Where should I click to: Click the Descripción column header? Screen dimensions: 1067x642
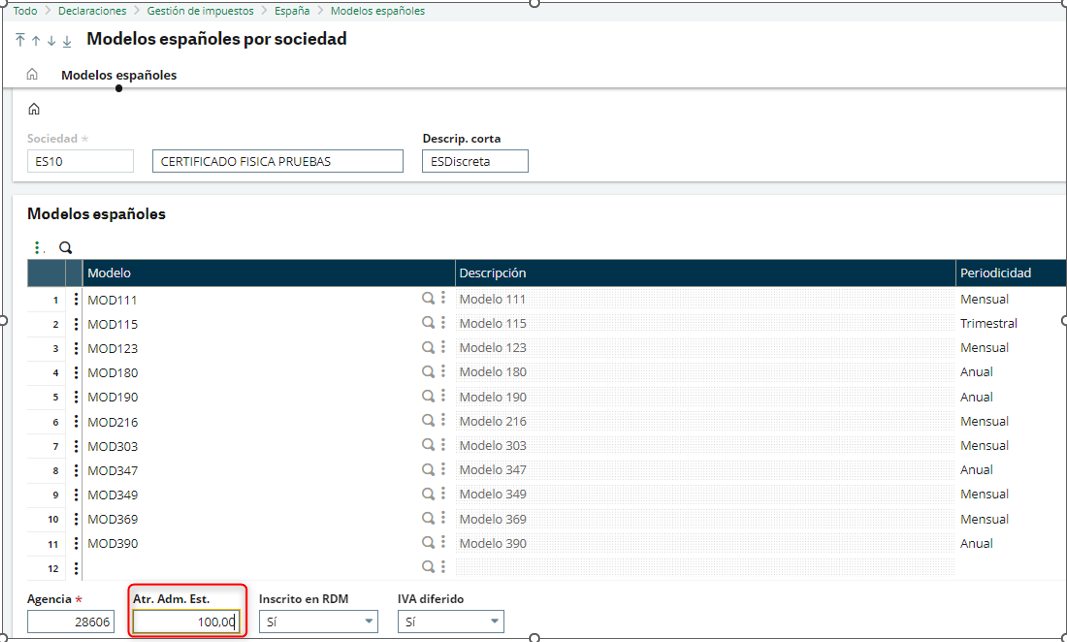coord(705,273)
